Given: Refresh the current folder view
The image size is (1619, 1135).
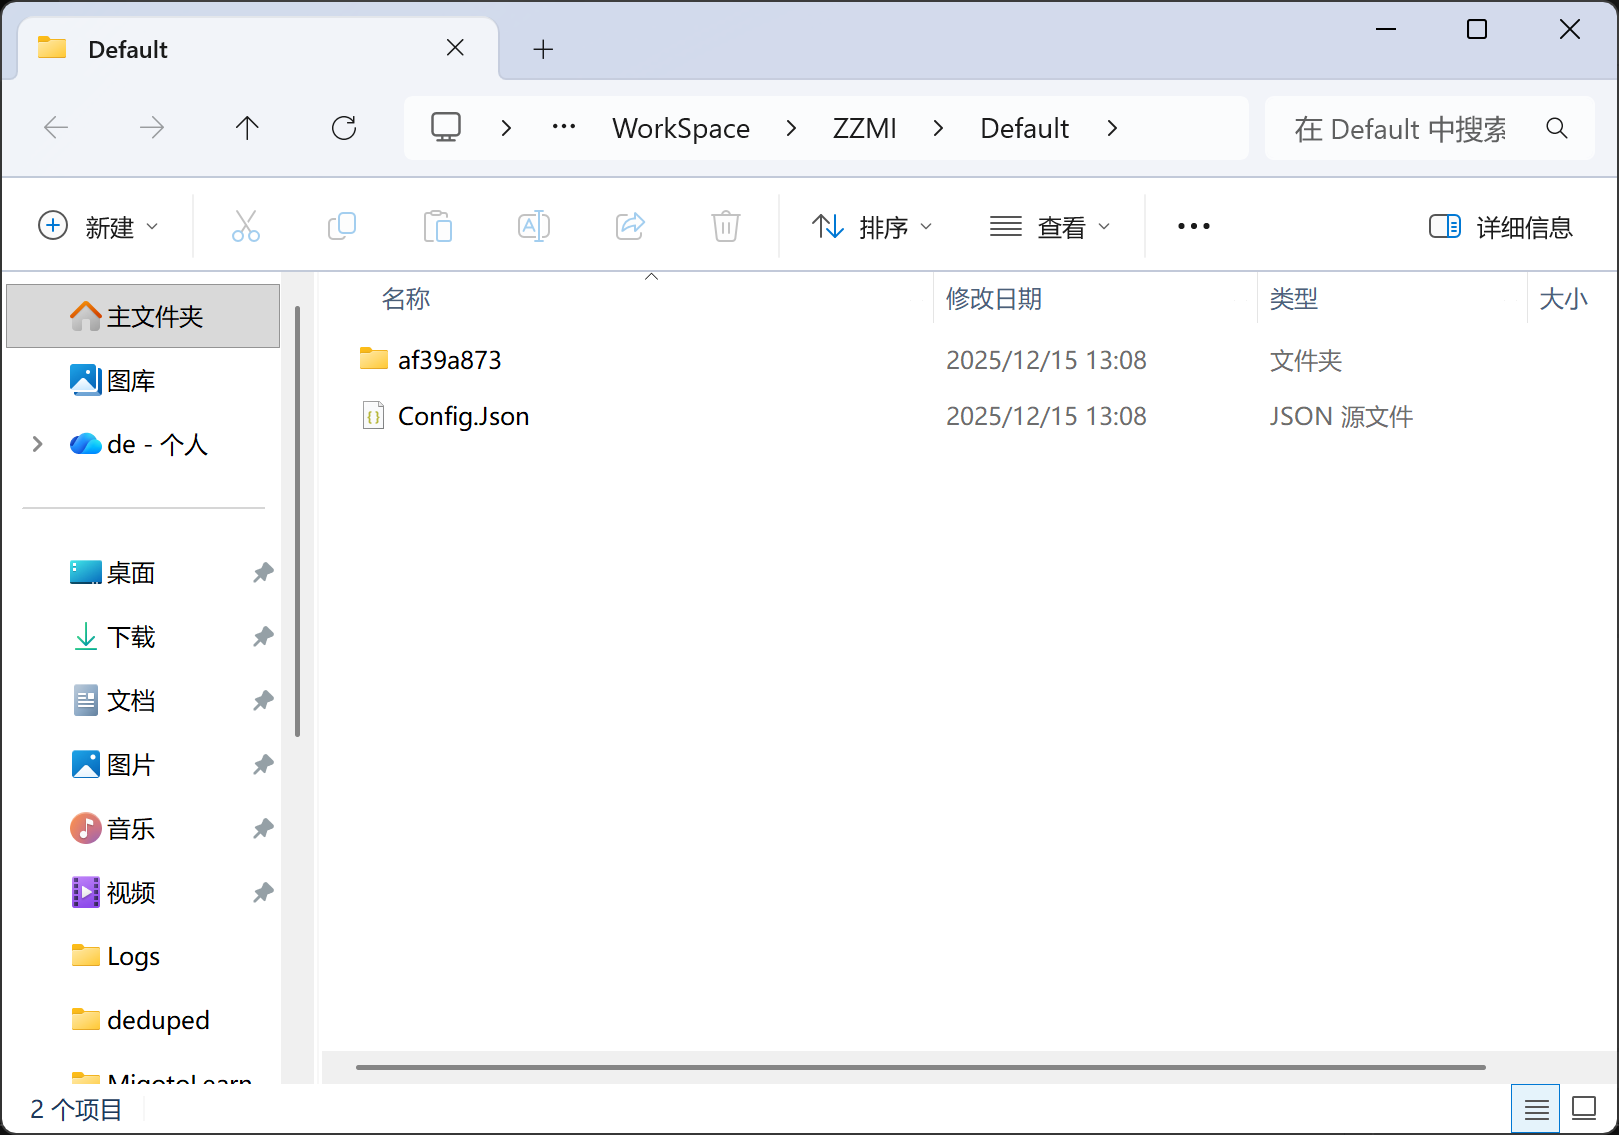Looking at the screenshot, I should click(x=344, y=128).
